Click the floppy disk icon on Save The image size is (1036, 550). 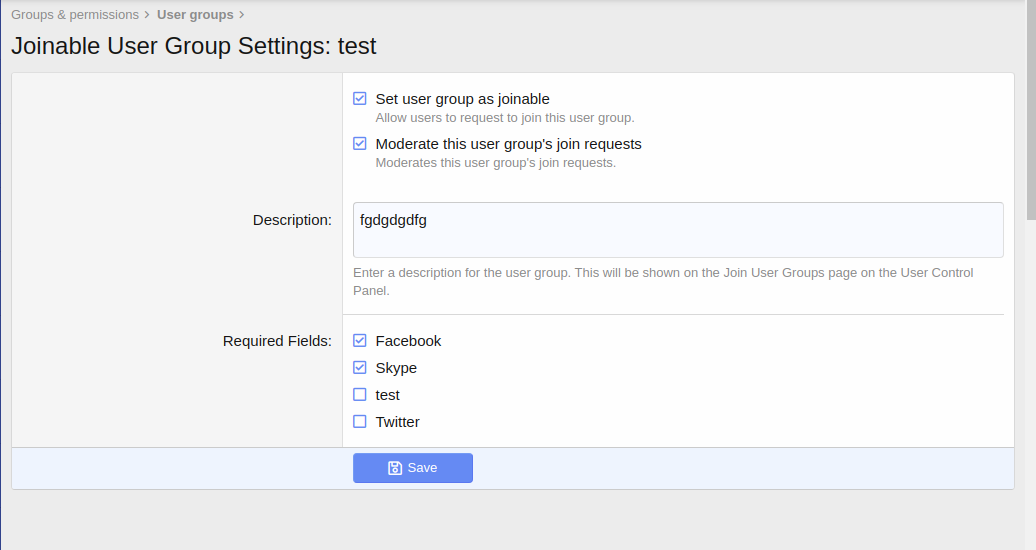point(395,468)
